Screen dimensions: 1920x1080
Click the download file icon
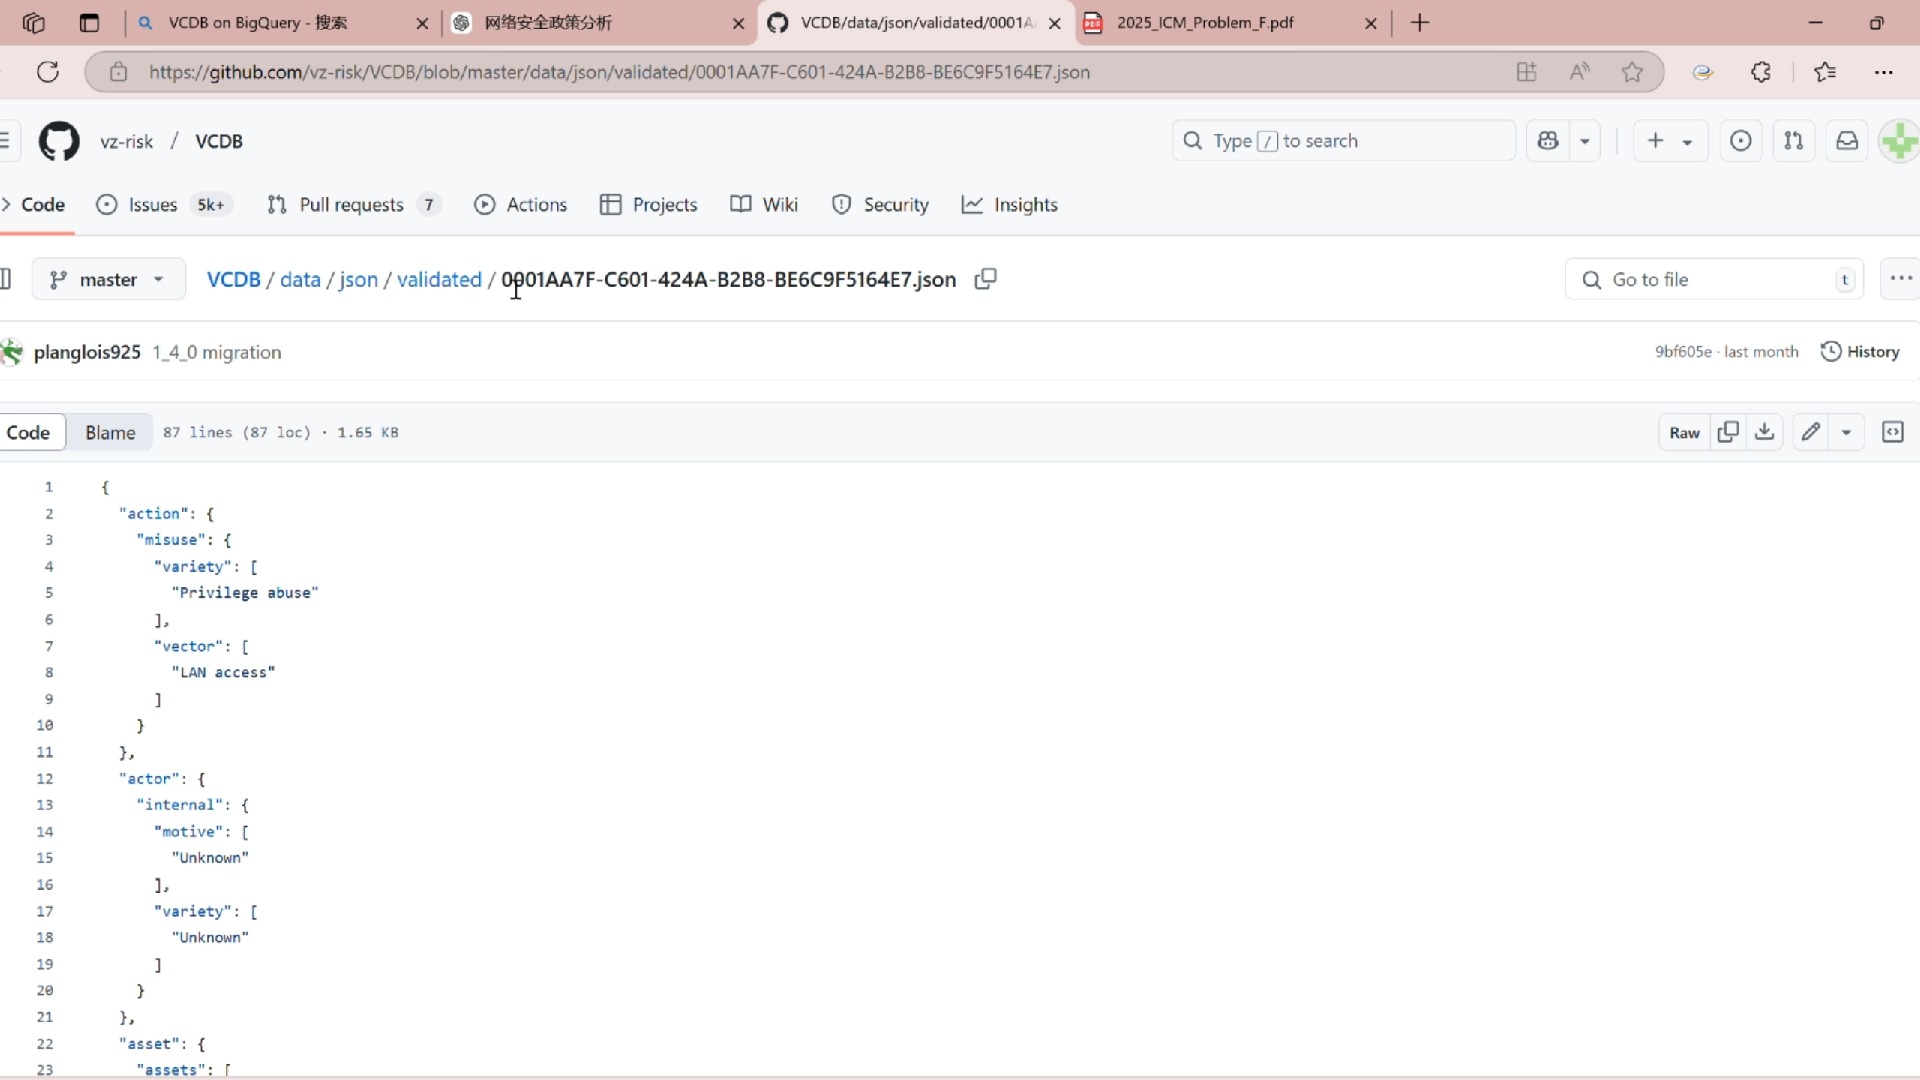point(1766,433)
